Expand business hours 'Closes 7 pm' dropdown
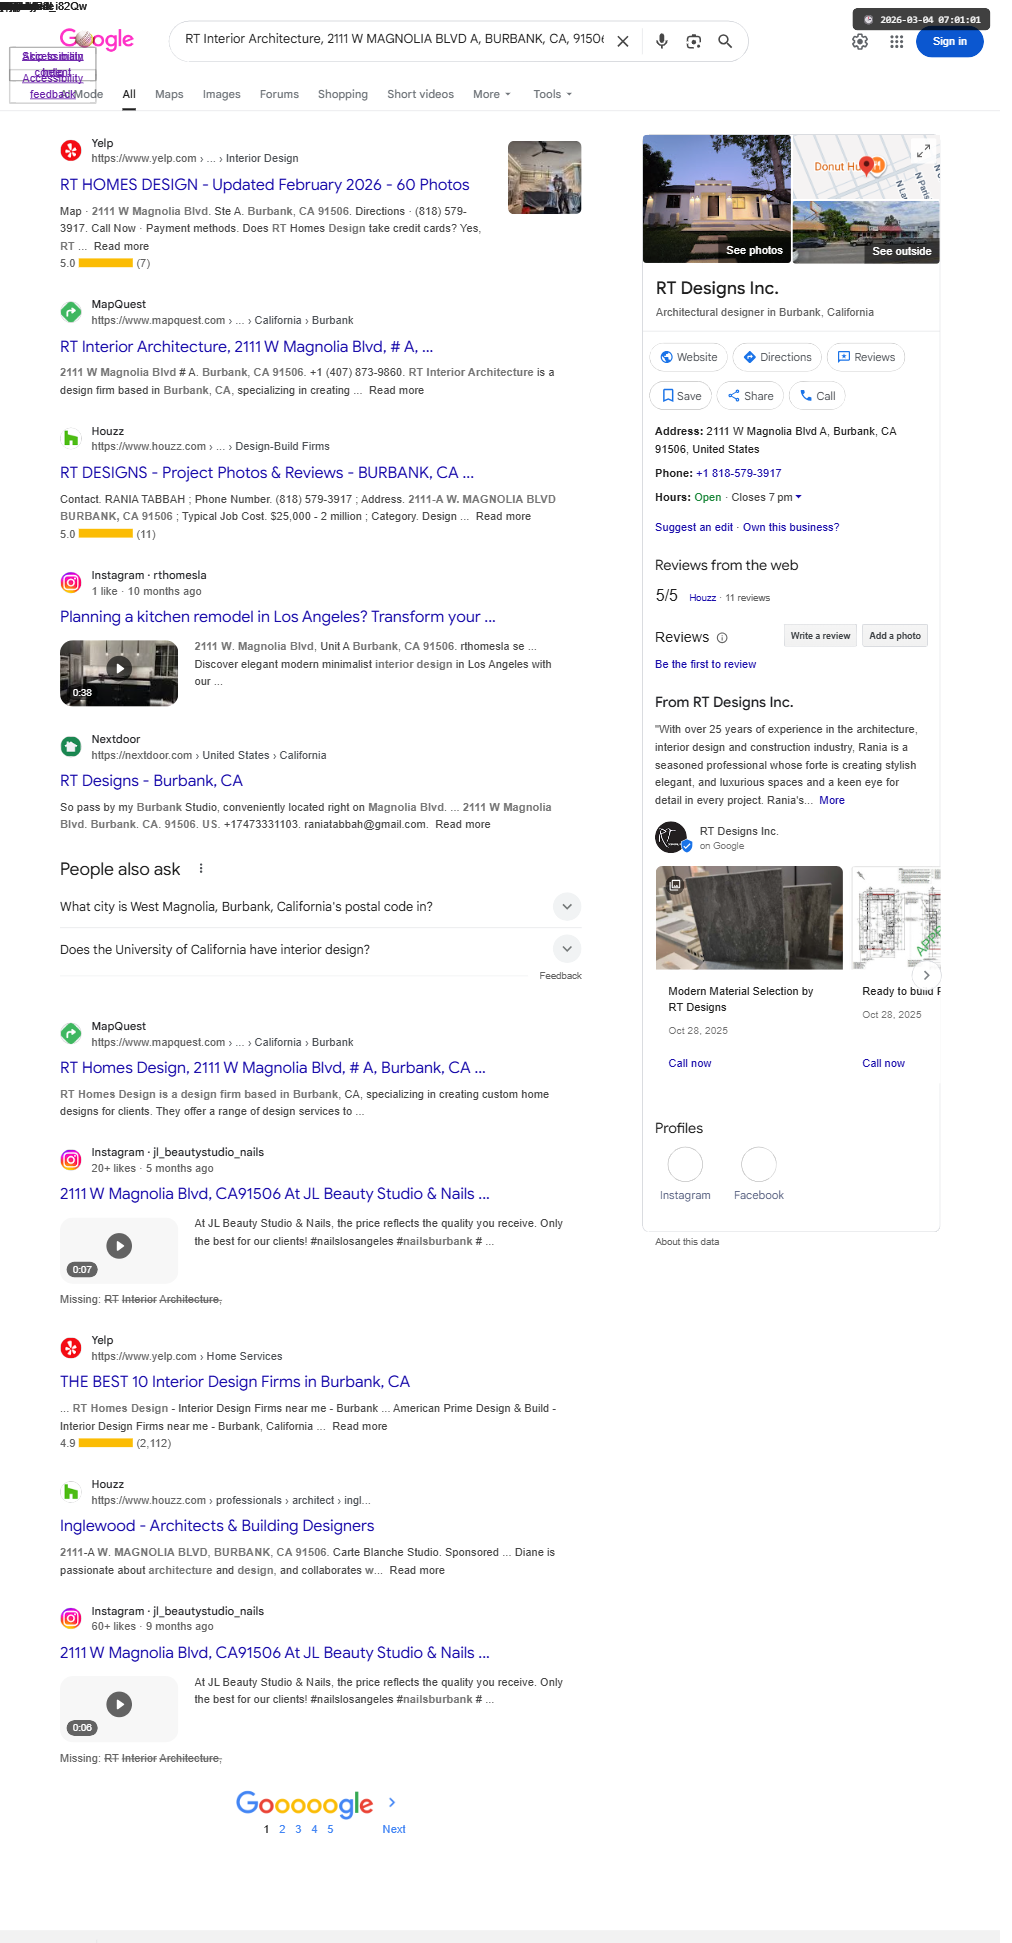This screenshot has height=1943, width=1012. pos(766,497)
